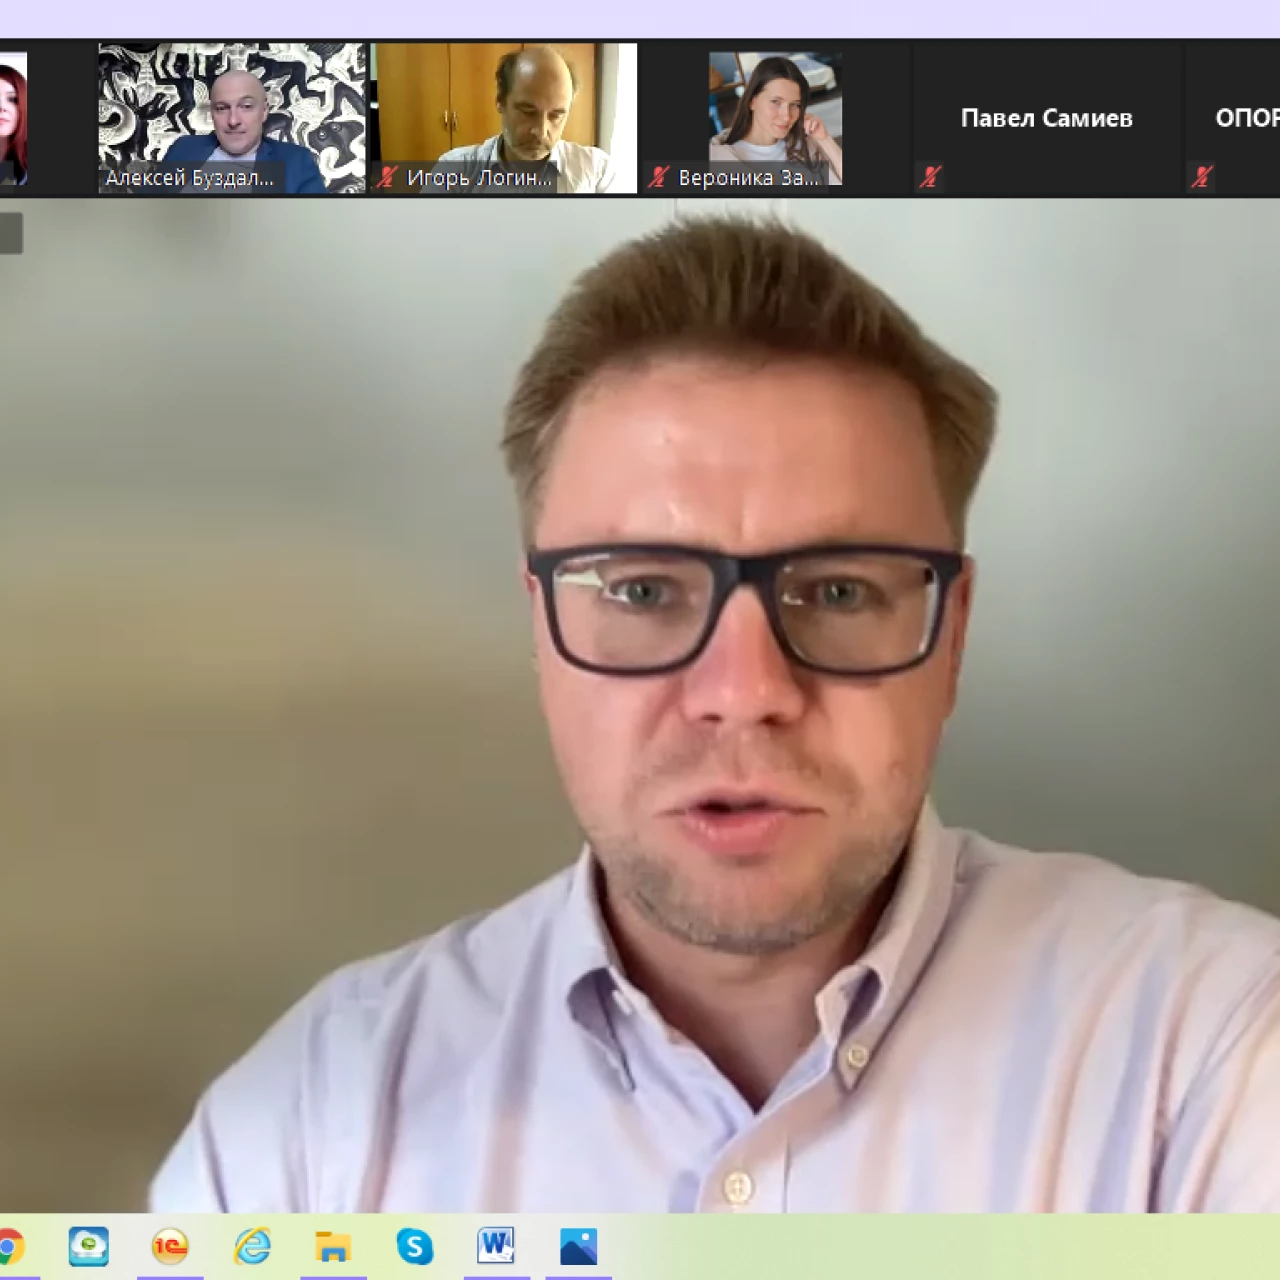Open Skype from the taskbar
This screenshot has width=1280, height=1280.
tap(414, 1247)
